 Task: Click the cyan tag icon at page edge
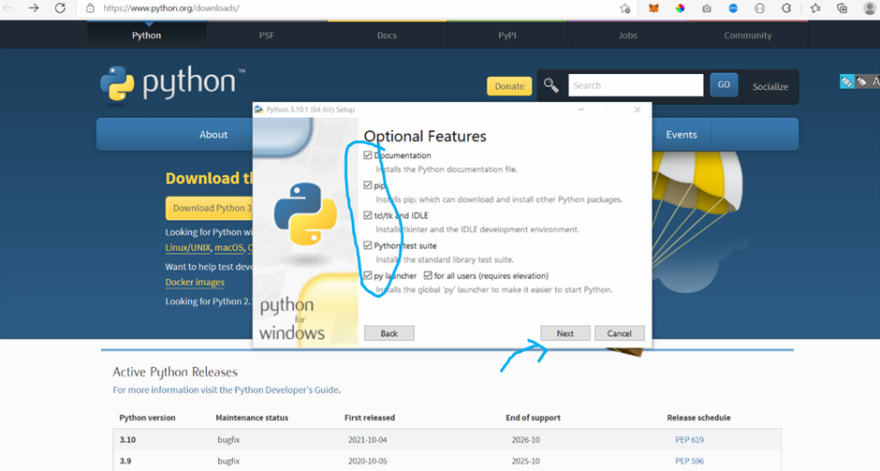tap(846, 82)
